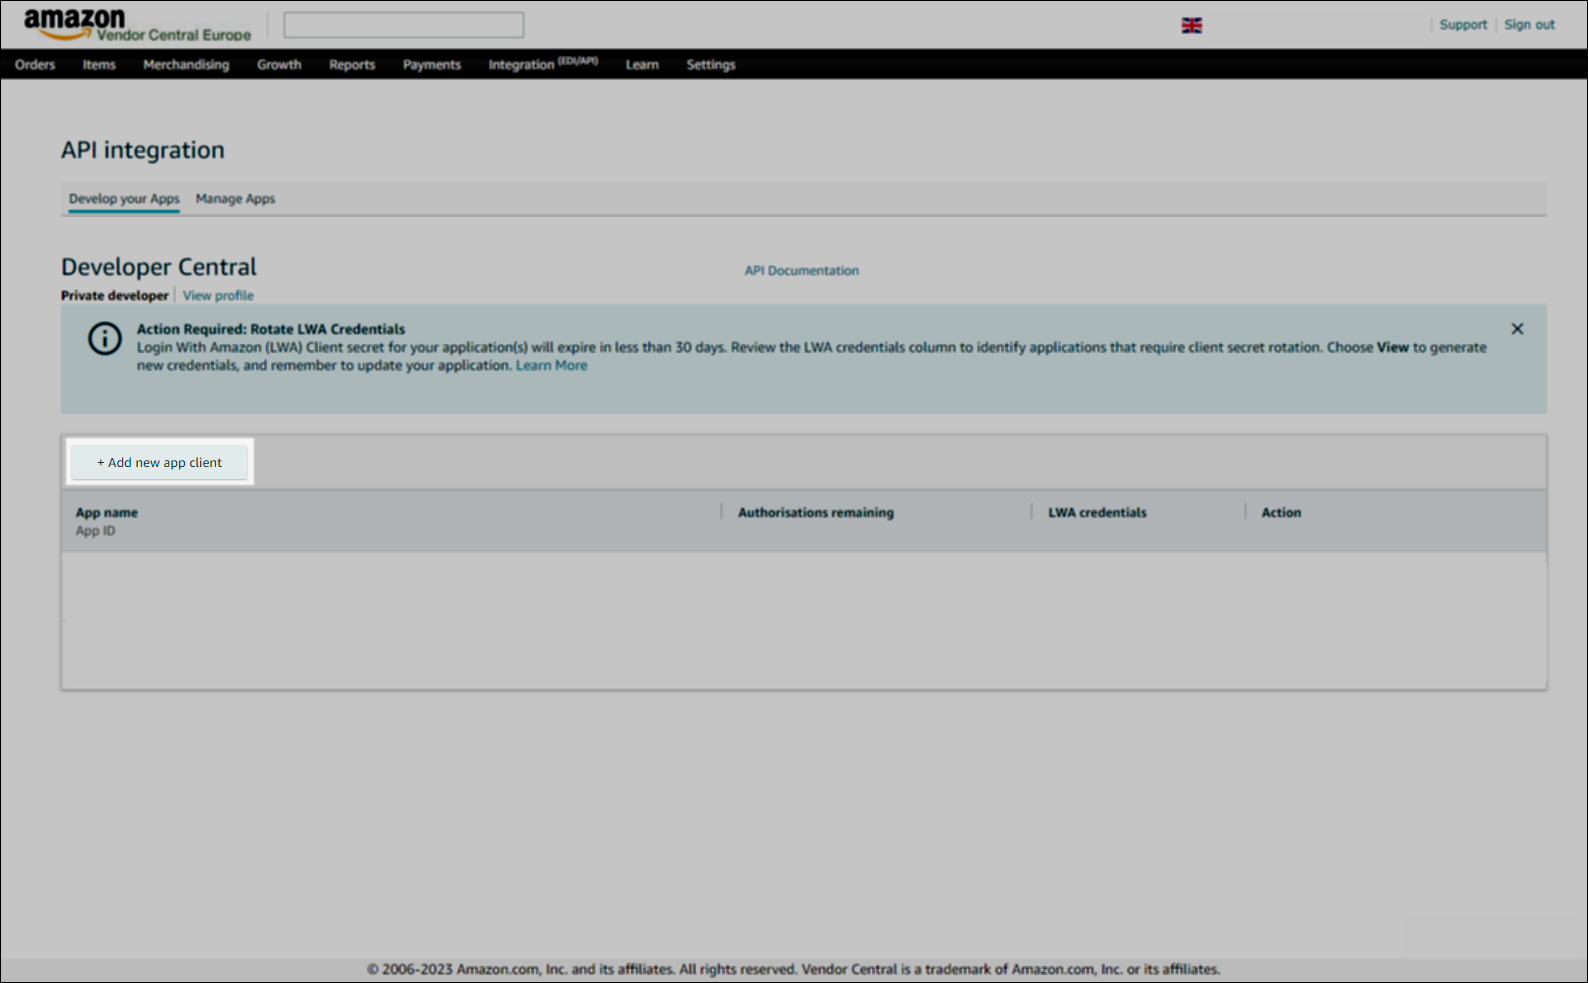Screen dimensions: 1588x983
Task: Open the Learn menu
Action: click(642, 65)
